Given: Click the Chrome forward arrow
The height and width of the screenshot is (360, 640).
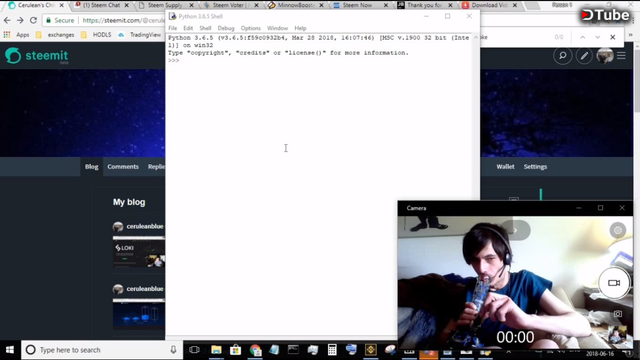Looking at the screenshot, I should point(20,20).
